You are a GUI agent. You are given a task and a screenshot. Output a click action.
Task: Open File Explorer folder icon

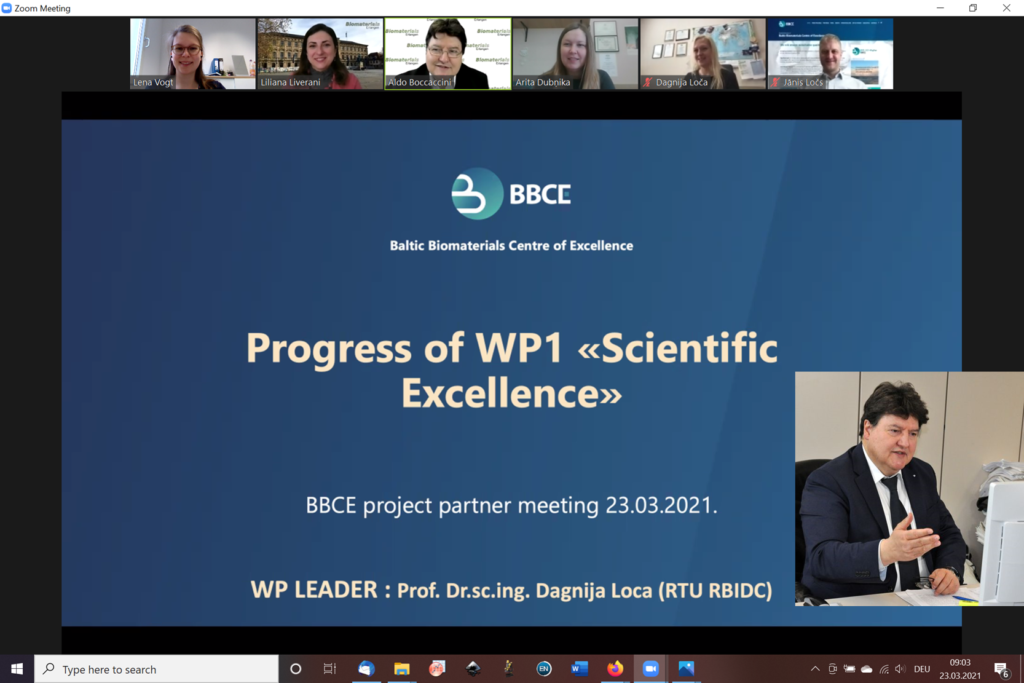pyautogui.click(x=402, y=669)
